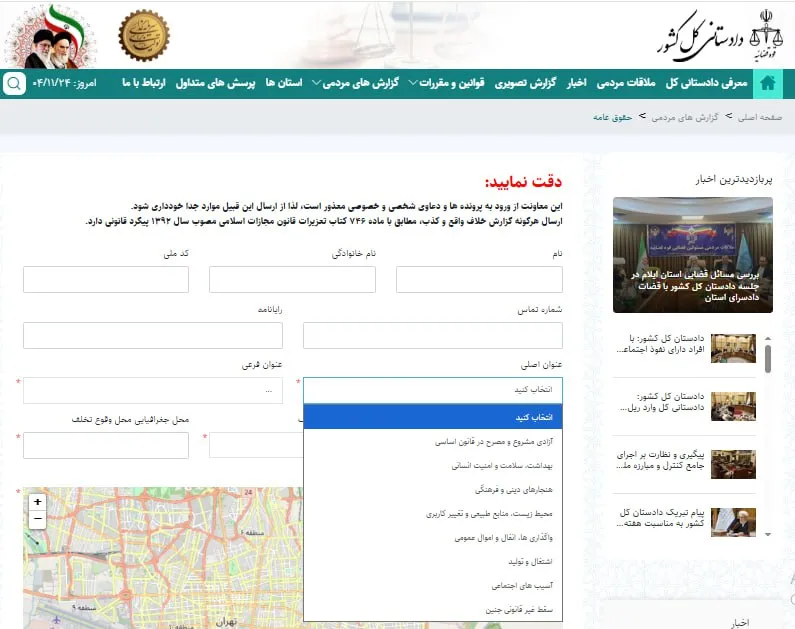Zoom in on the map with plus button
The width and height of the screenshot is (795, 629).
click(x=37, y=502)
